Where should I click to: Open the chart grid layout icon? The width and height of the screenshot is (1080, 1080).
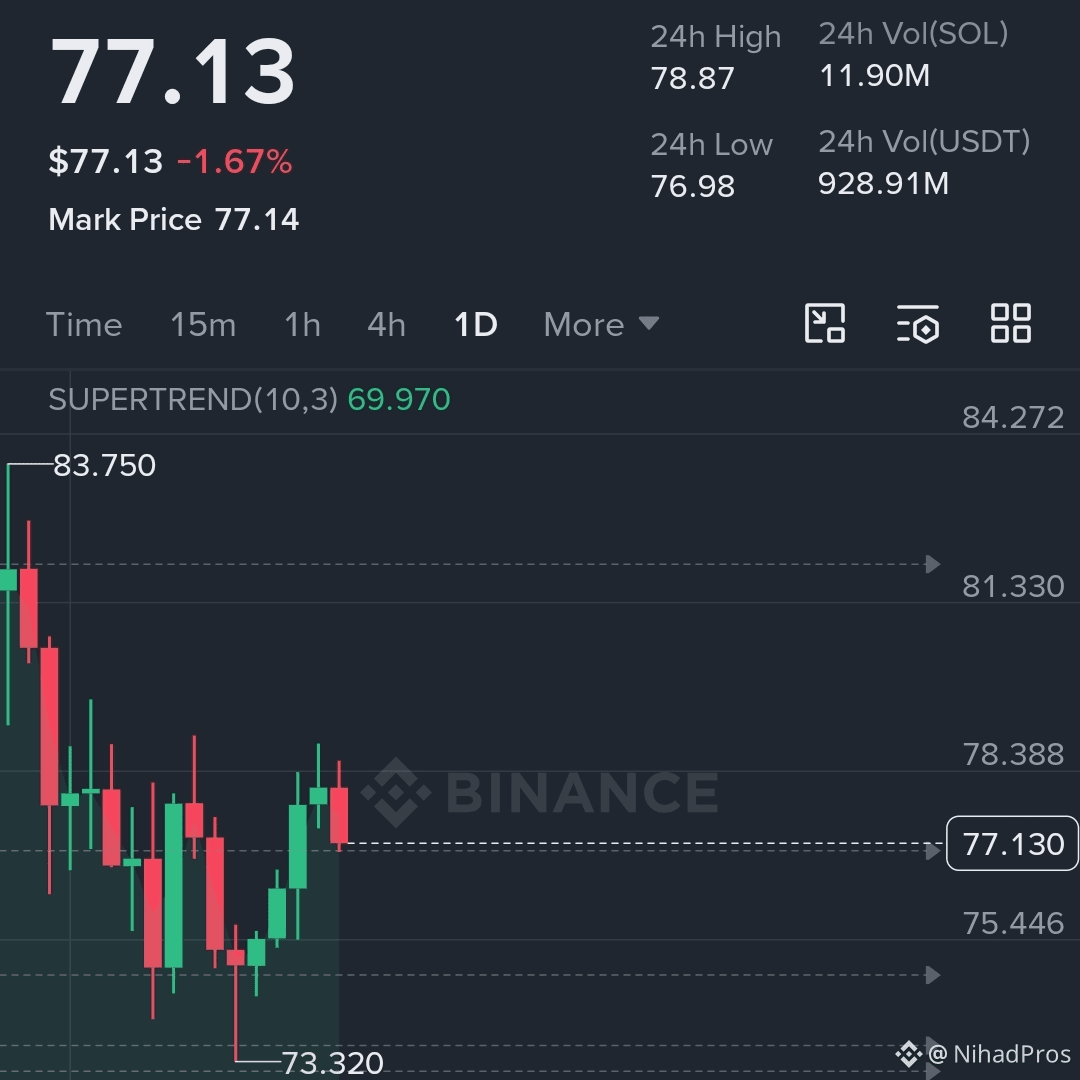coord(1010,323)
